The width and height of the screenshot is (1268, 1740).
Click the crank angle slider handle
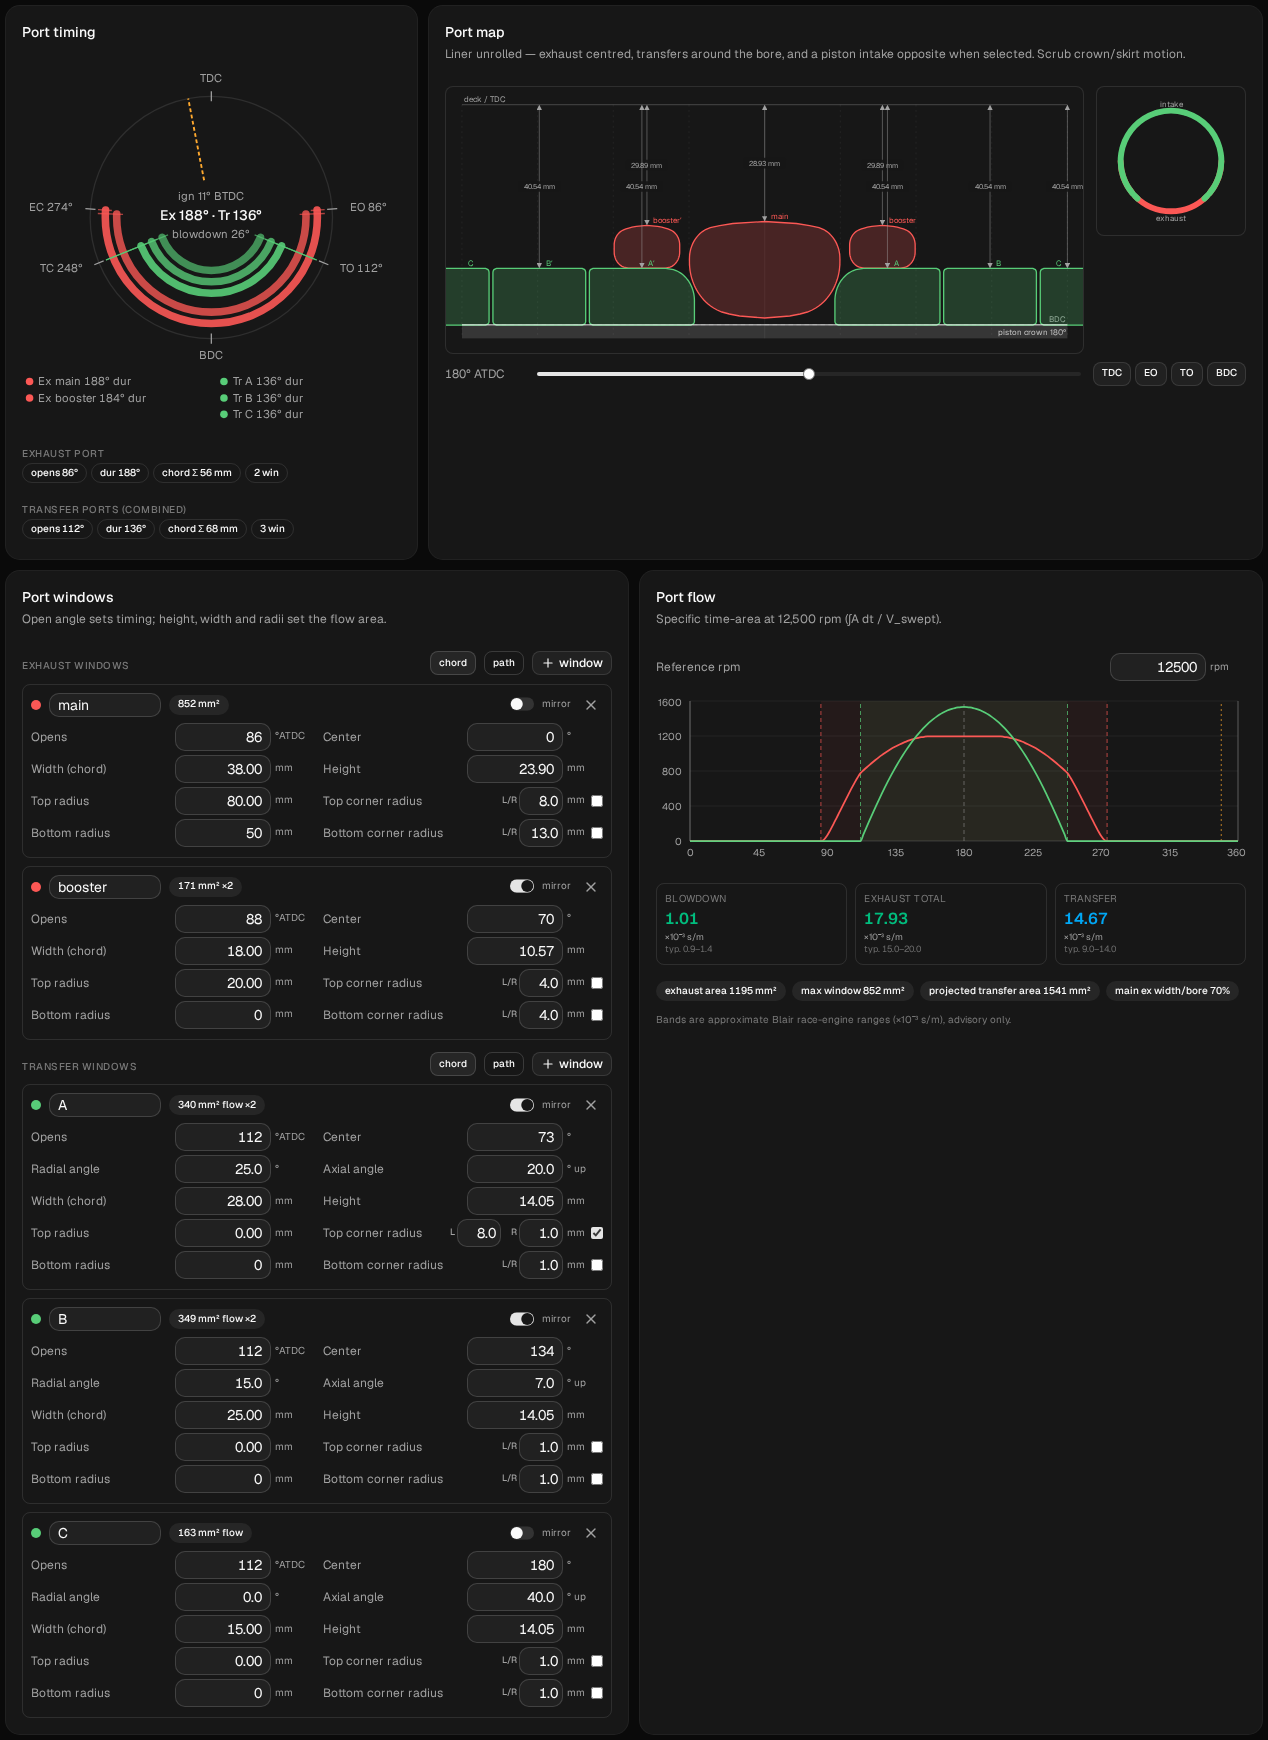tap(809, 374)
